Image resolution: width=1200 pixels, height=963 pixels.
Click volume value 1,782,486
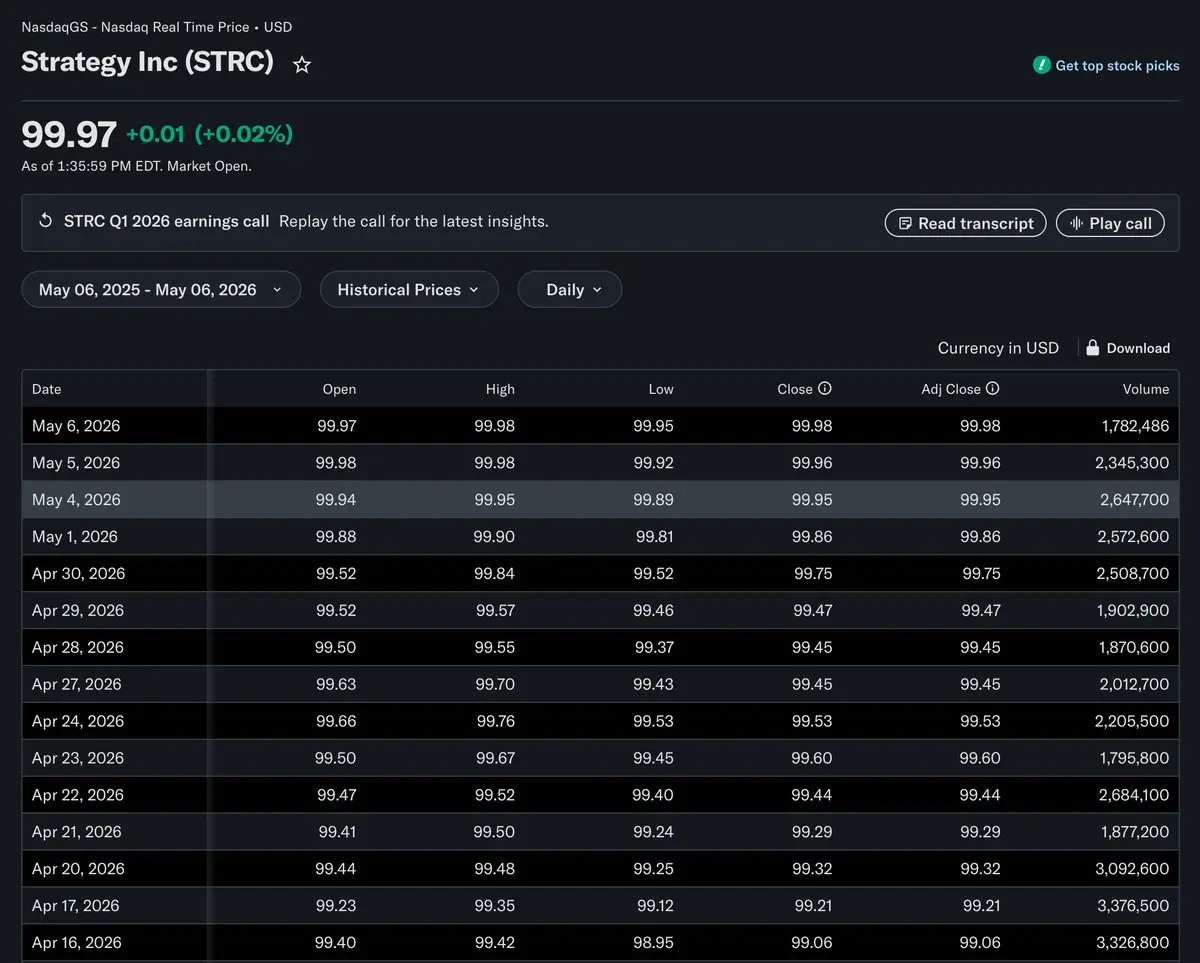coord(1135,426)
